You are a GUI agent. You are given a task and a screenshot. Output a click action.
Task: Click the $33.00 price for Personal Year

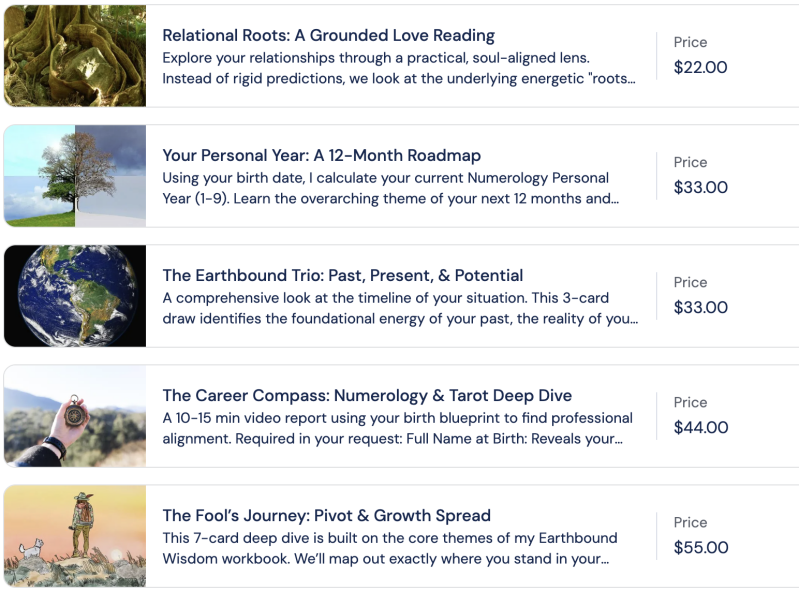click(x=700, y=188)
